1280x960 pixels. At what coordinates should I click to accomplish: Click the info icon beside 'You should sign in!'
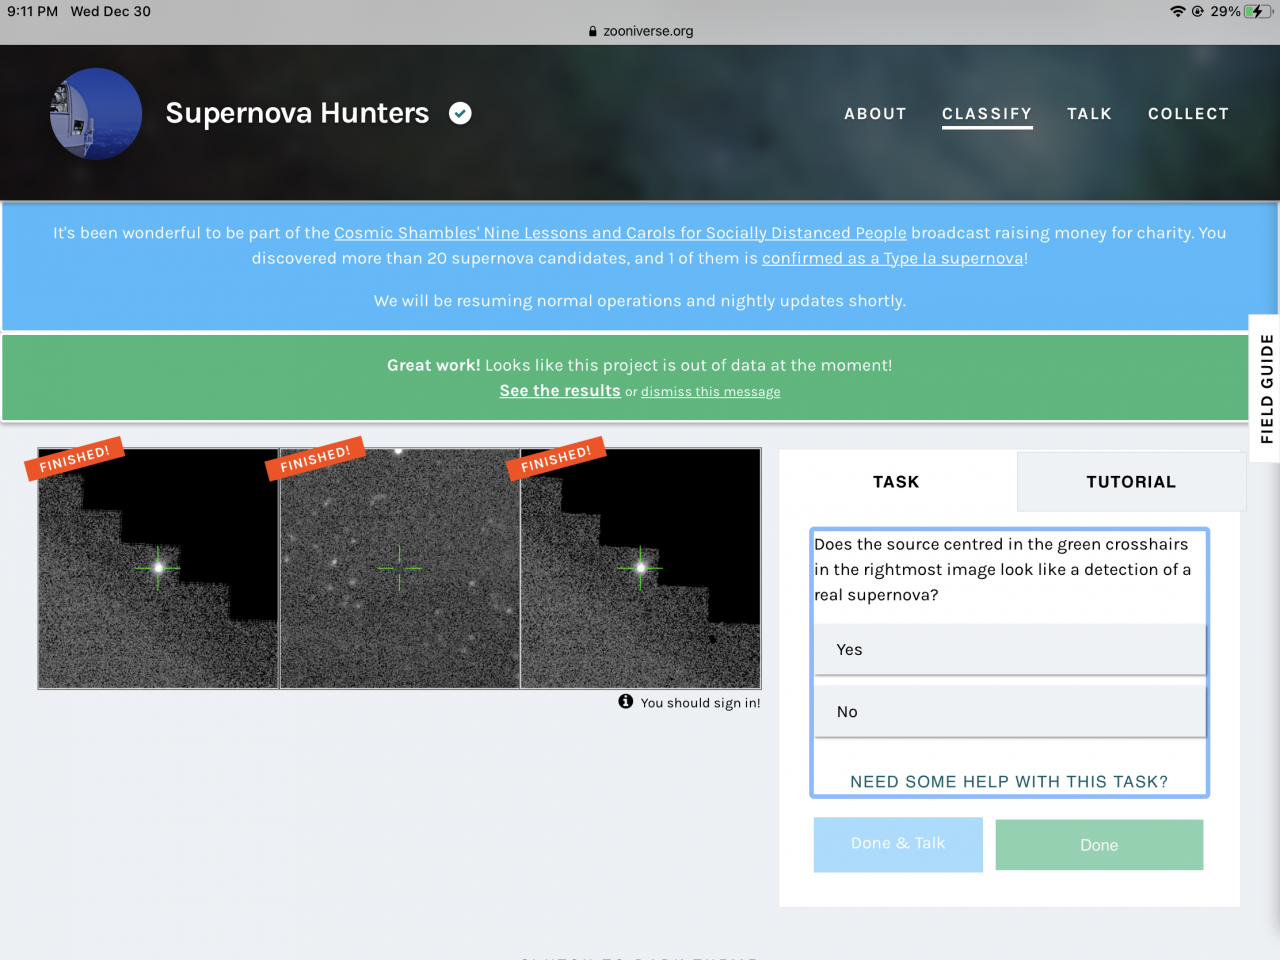click(x=626, y=702)
